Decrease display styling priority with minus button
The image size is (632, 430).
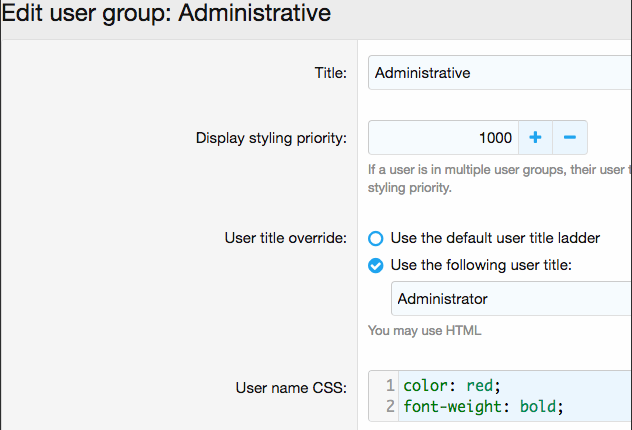pyautogui.click(x=570, y=137)
